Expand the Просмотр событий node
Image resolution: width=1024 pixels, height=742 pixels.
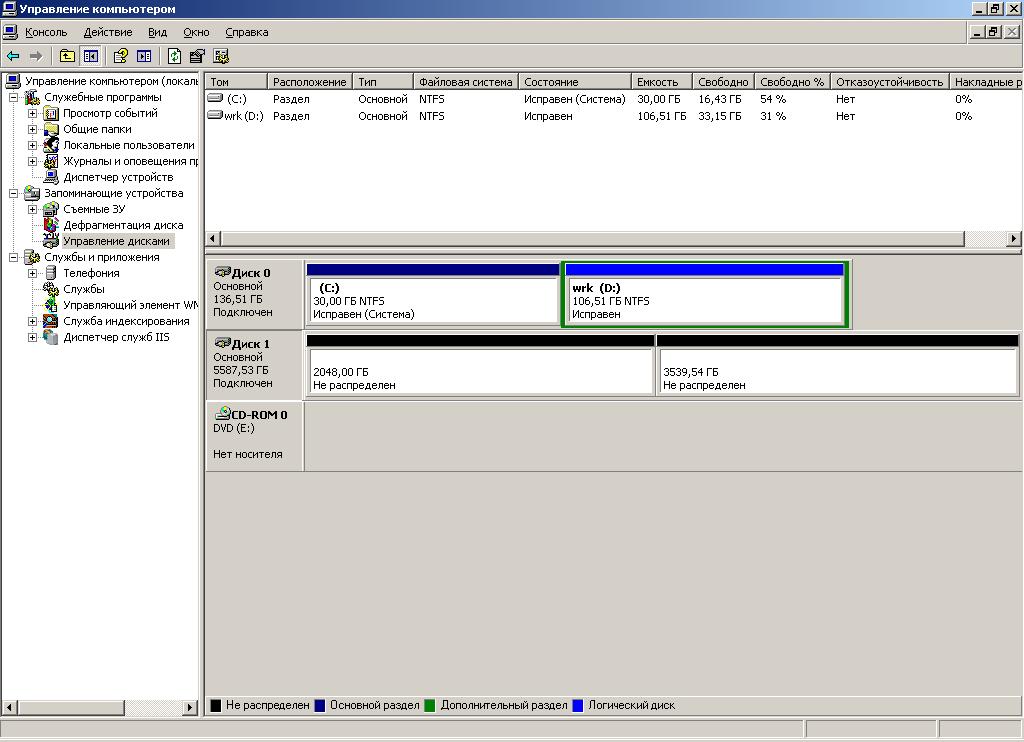(33, 113)
